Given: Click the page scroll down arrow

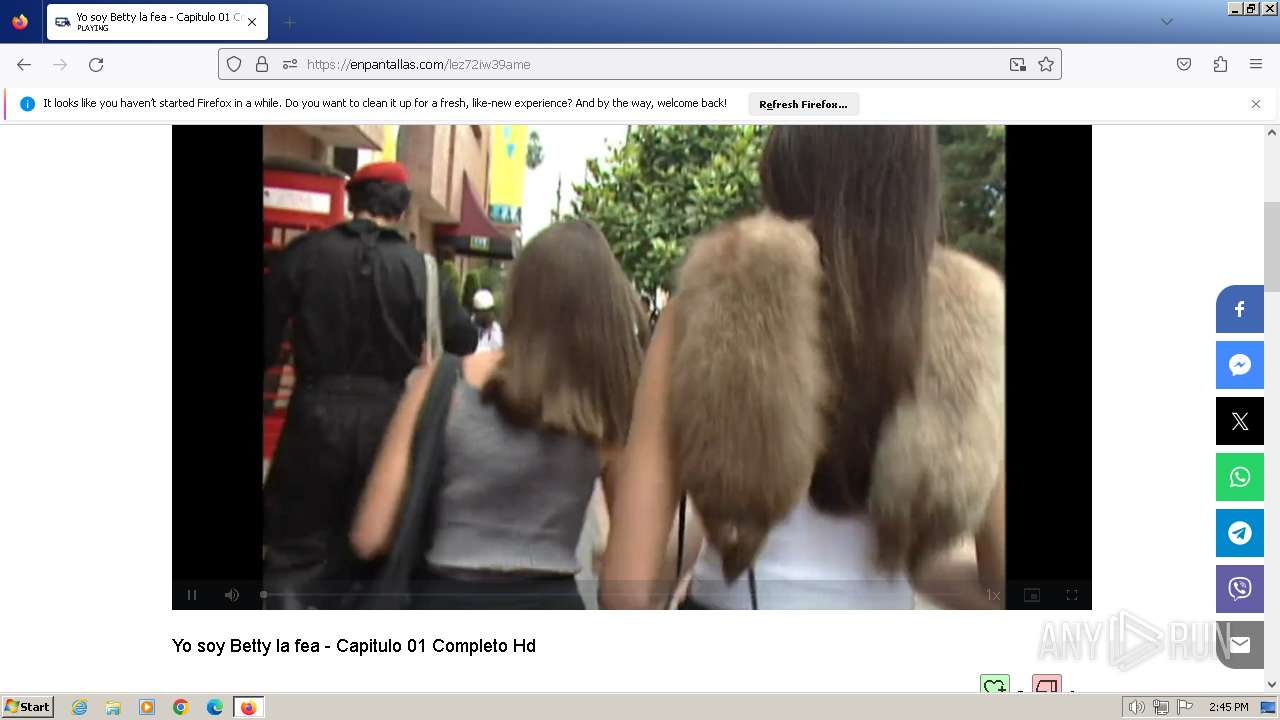Looking at the screenshot, I should point(1272,685).
